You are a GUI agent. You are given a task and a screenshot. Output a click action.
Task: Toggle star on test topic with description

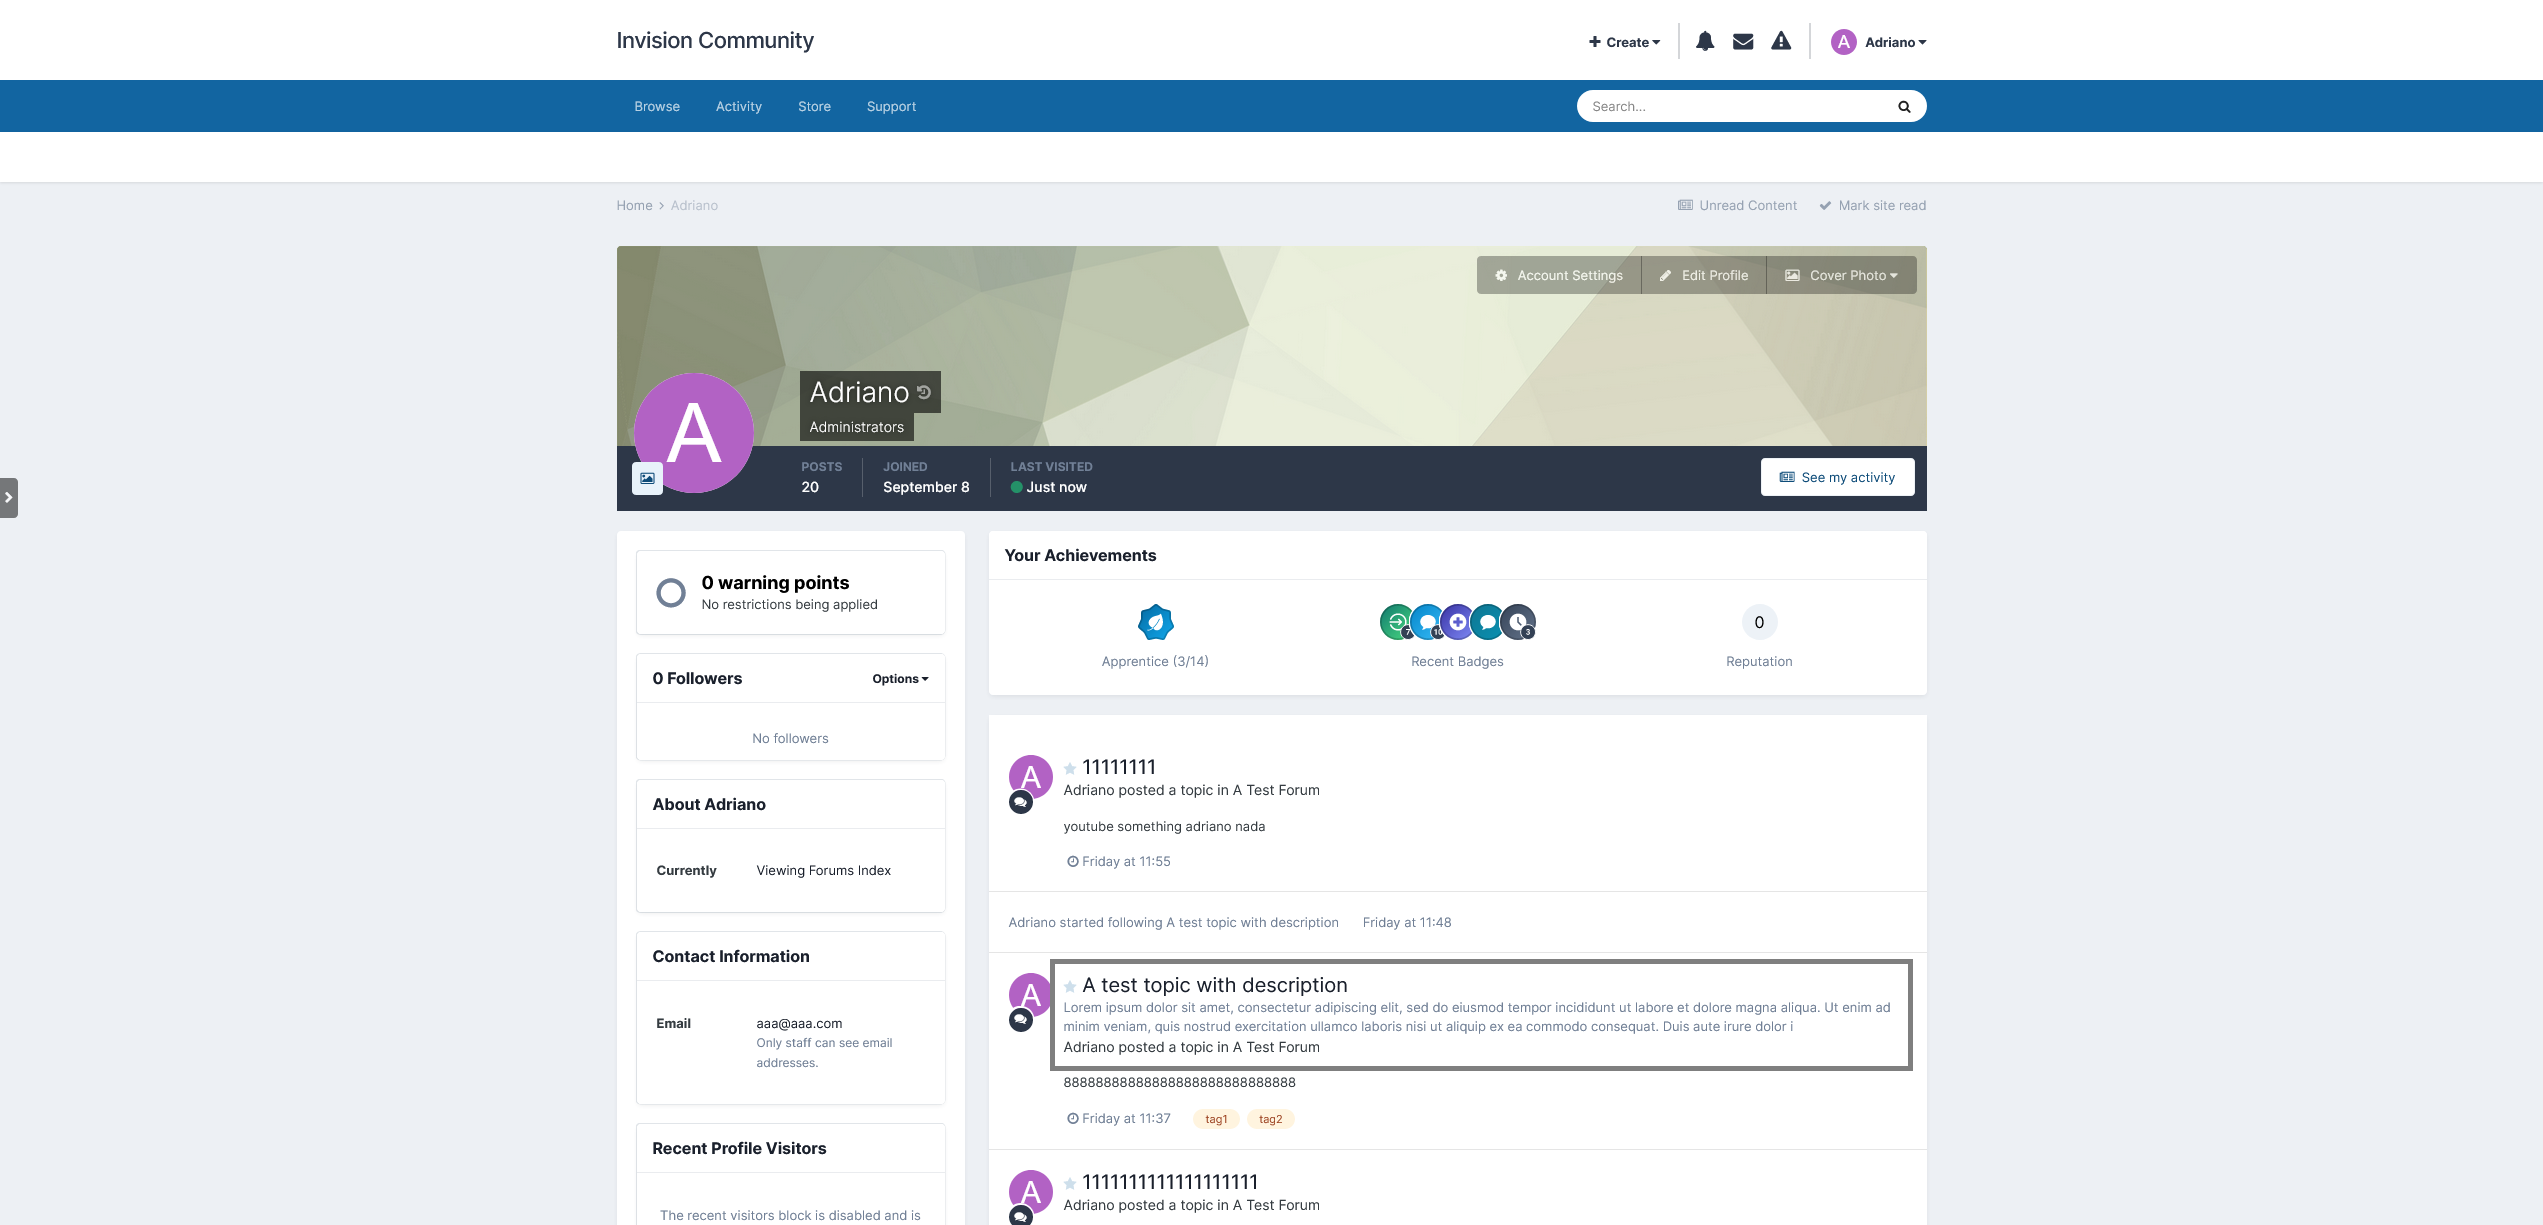[1070, 986]
